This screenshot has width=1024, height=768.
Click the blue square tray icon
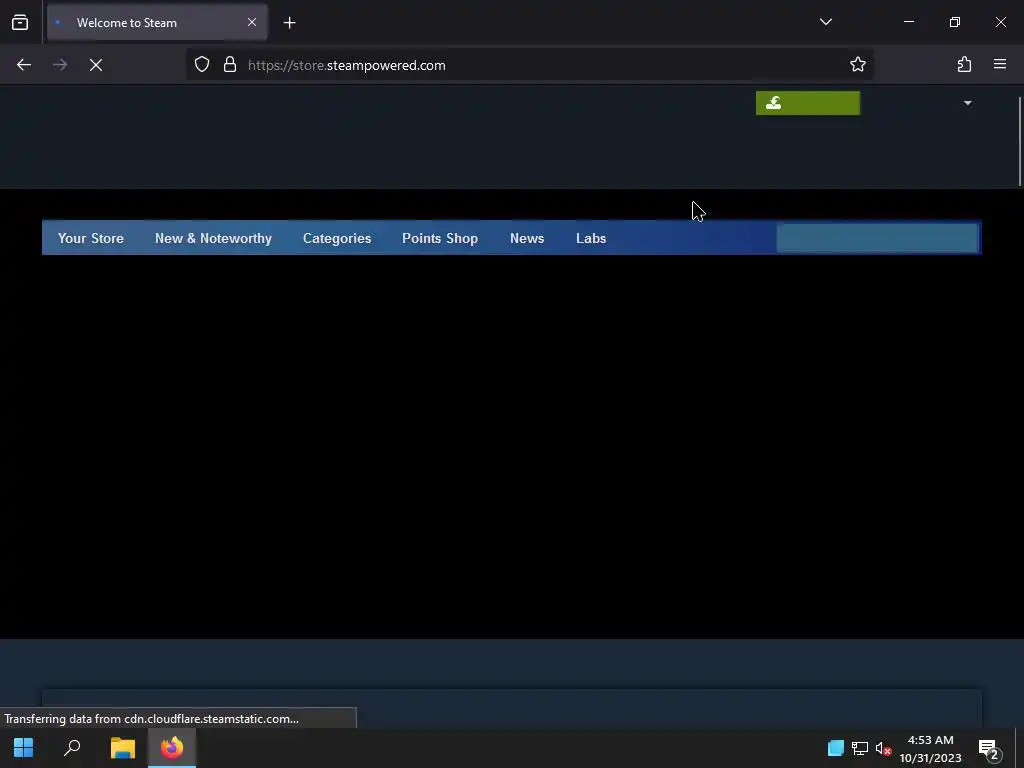pos(835,748)
